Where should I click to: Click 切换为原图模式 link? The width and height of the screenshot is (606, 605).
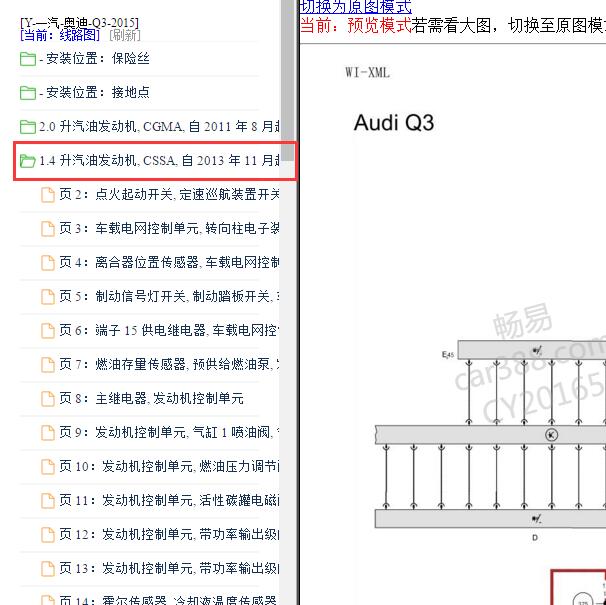tap(356, 7)
